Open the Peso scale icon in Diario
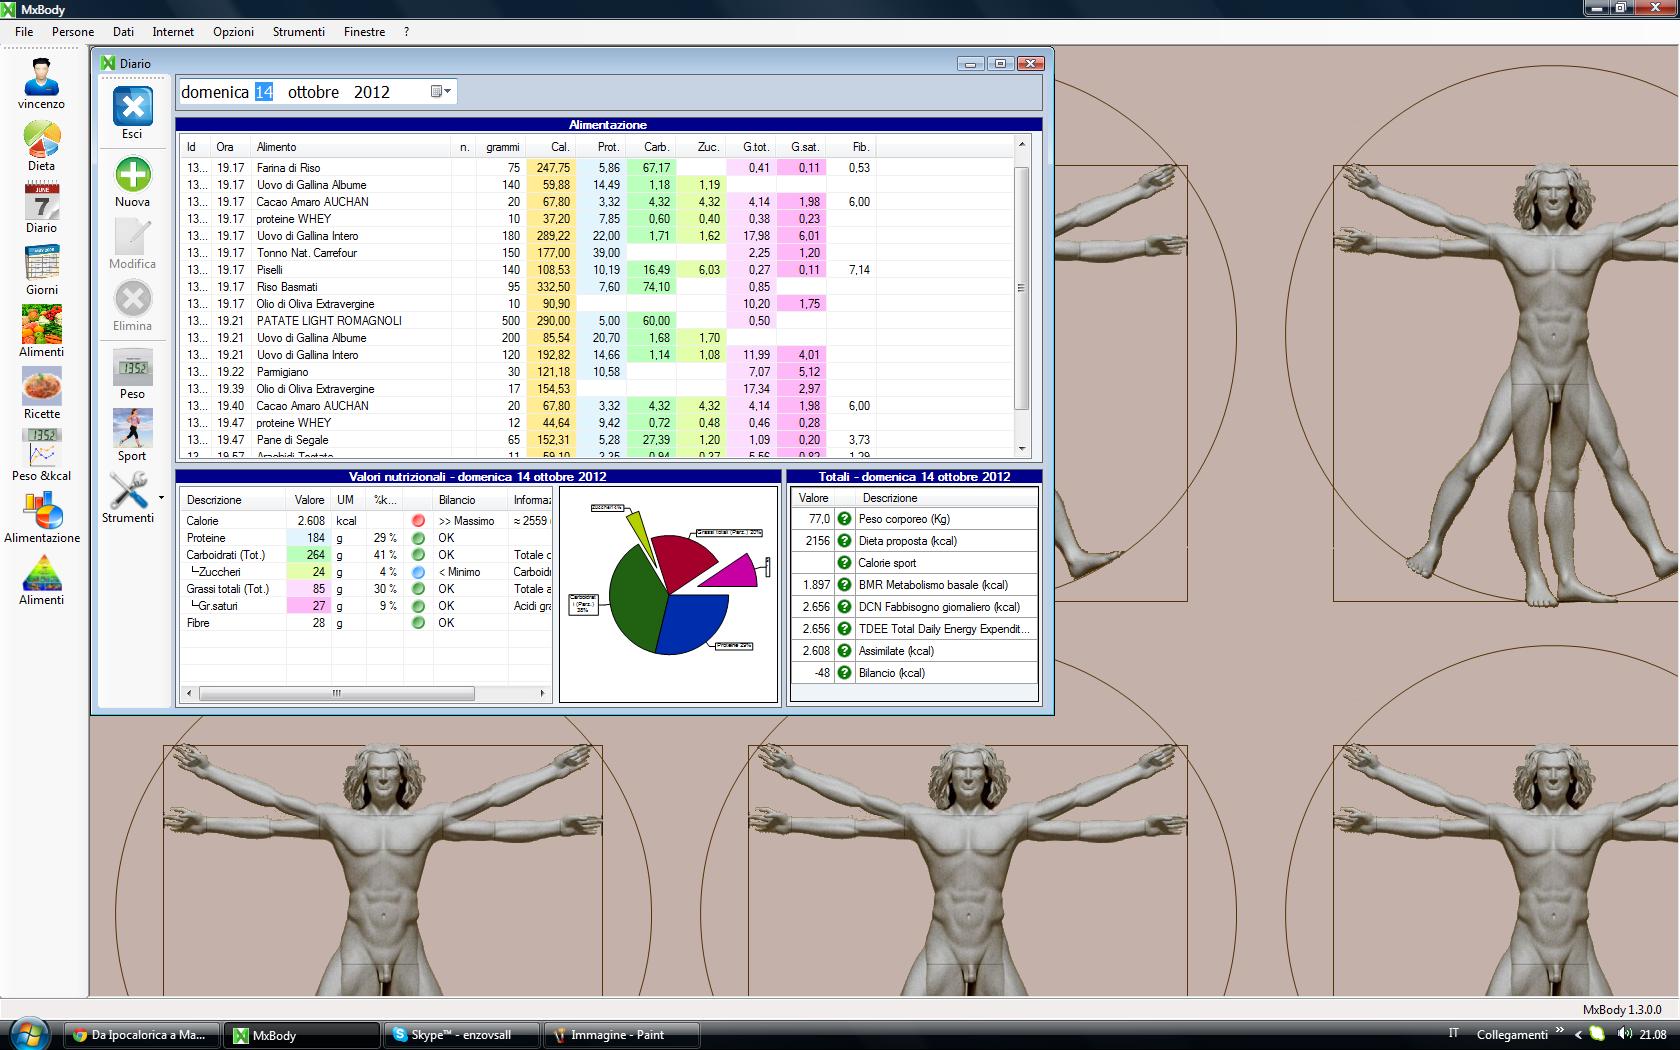 [x=132, y=367]
